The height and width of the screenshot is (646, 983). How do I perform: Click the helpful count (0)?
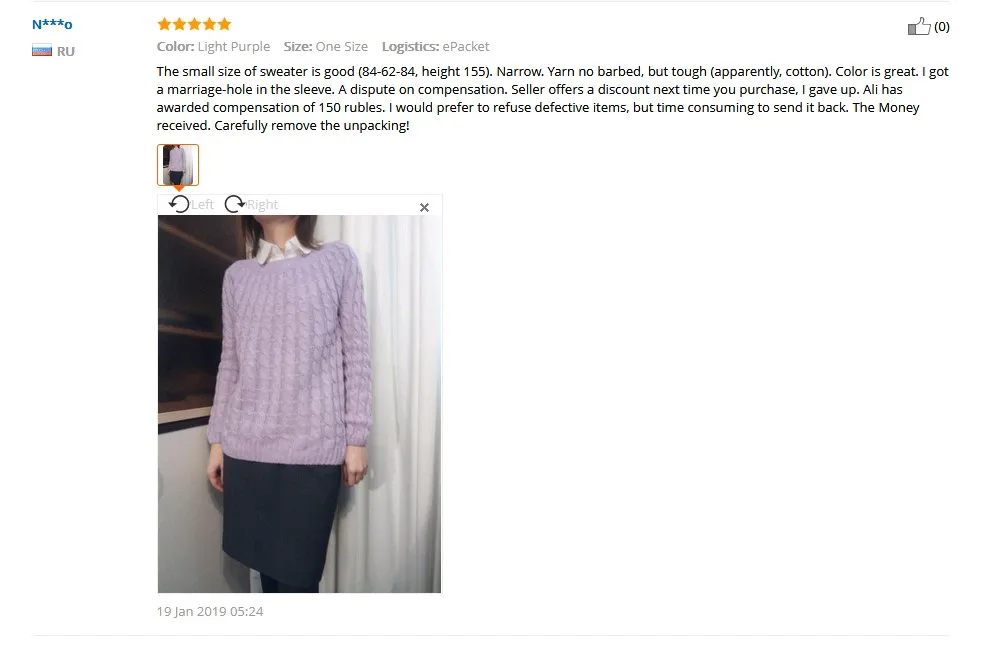click(x=942, y=27)
